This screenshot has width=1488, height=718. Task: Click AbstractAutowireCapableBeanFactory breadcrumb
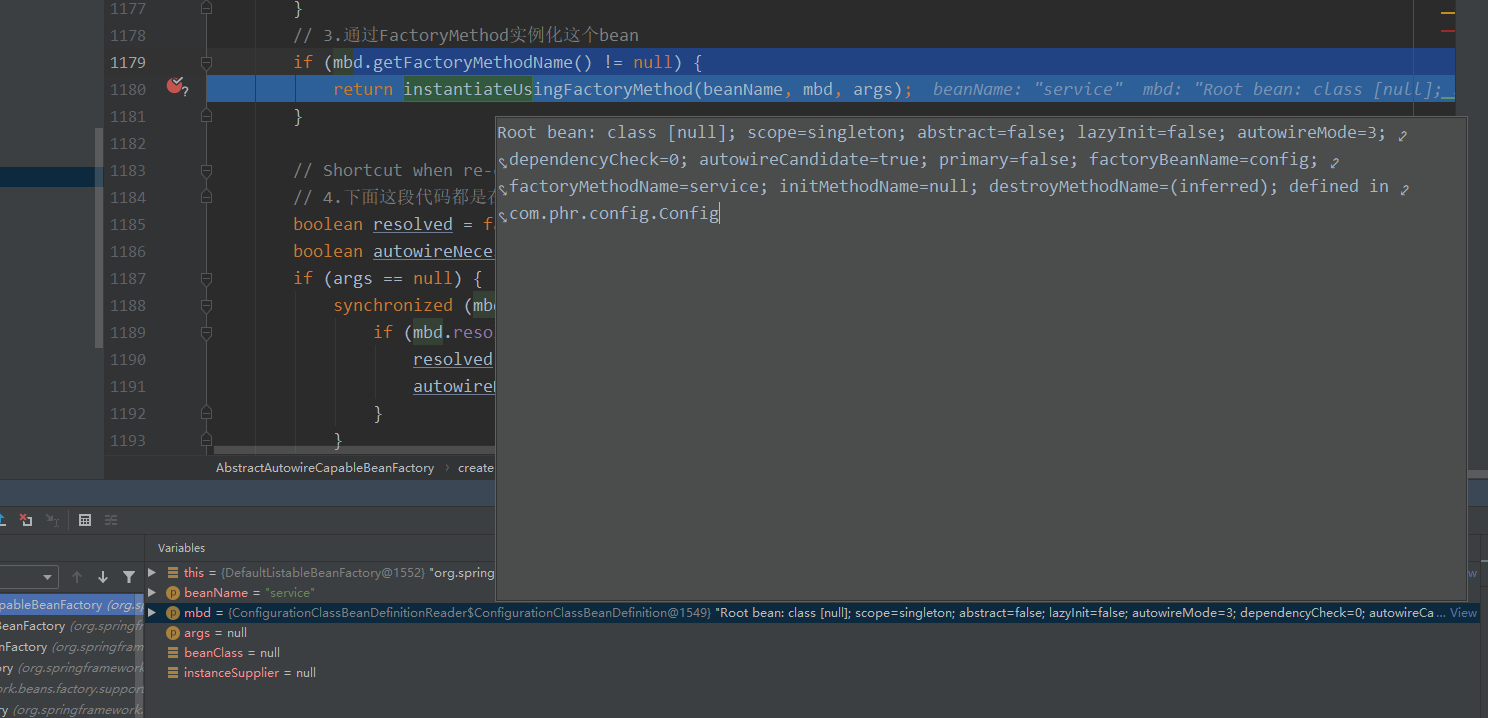pyautogui.click(x=325, y=467)
